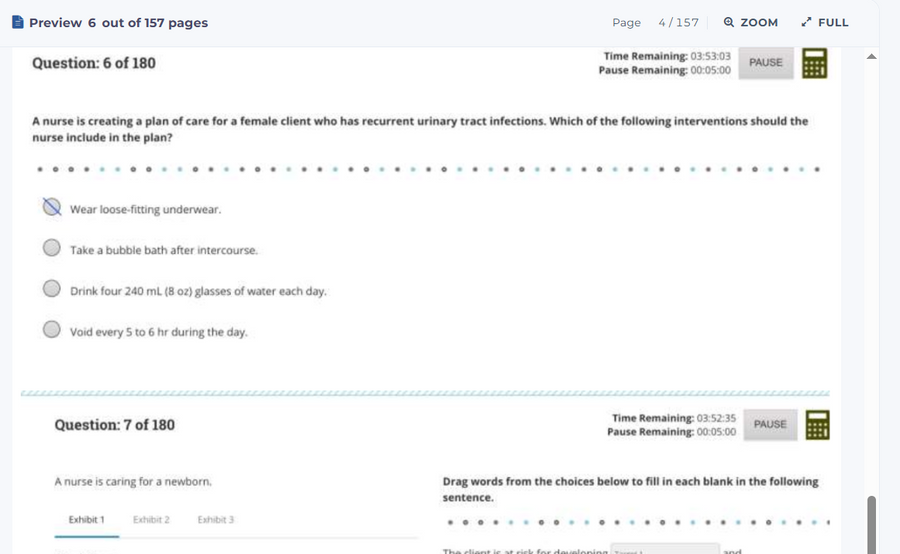Click Time Remaining 03:53:03 text
The image size is (900, 554).
667,56
